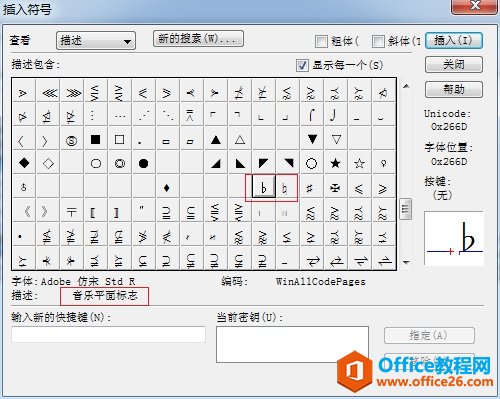Screen dimensions: 500x399
Task: Click the 插入(I) insert button
Action: tap(454, 41)
